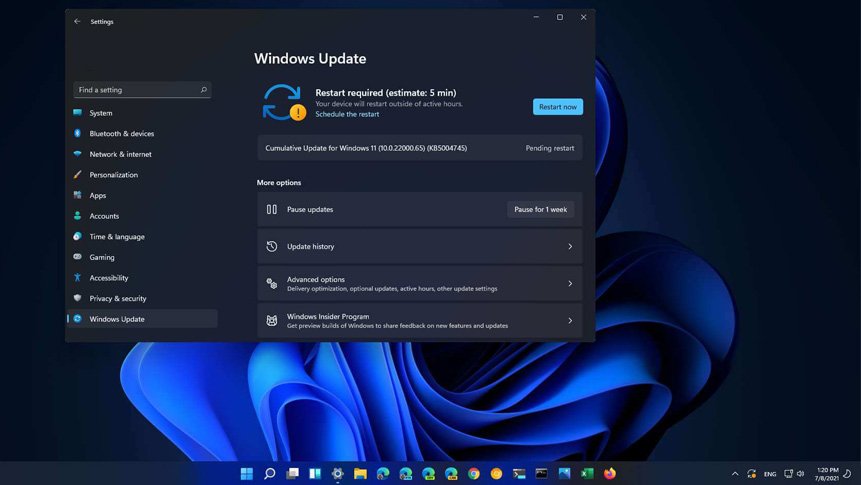Click the Gaming controller icon in sidebar
Screen dimensions: 861x485
pyautogui.click(x=77, y=257)
